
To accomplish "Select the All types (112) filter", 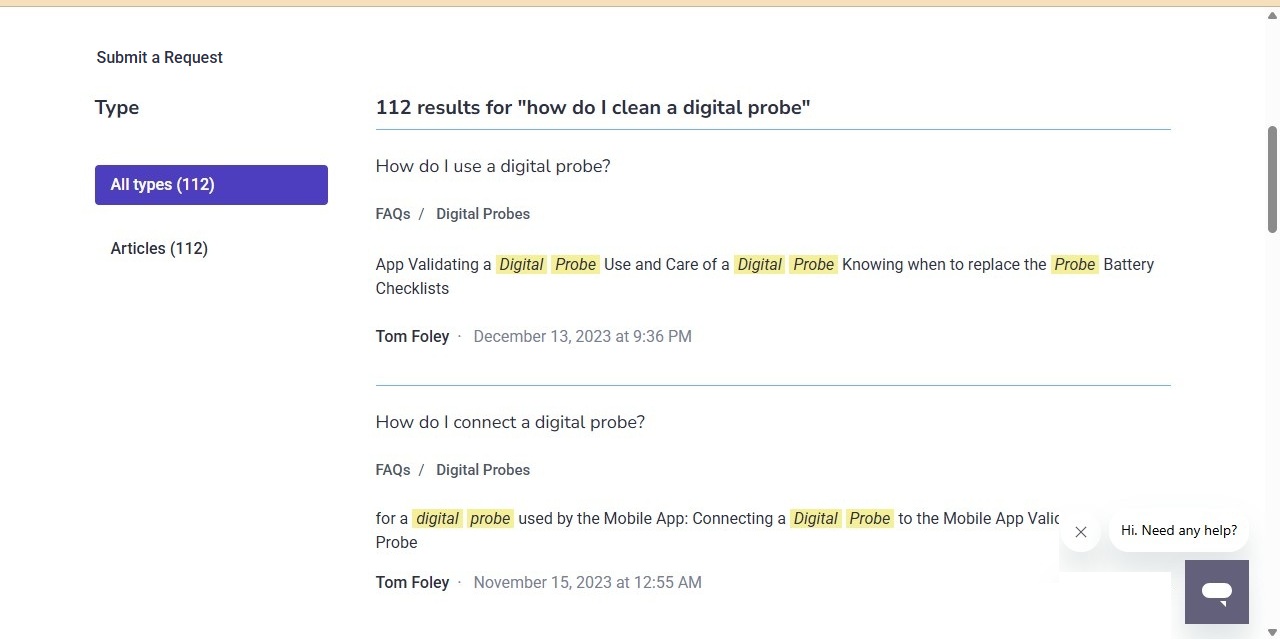I will (211, 185).
